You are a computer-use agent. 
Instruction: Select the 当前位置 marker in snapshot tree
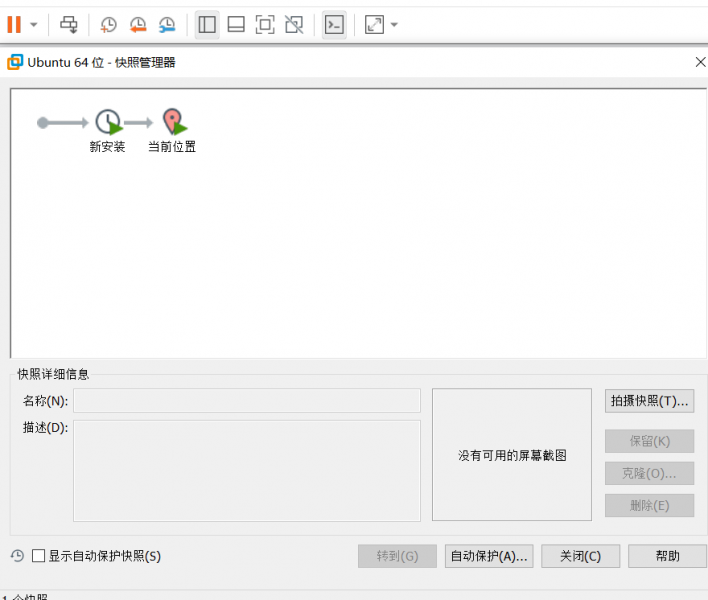[x=175, y=123]
